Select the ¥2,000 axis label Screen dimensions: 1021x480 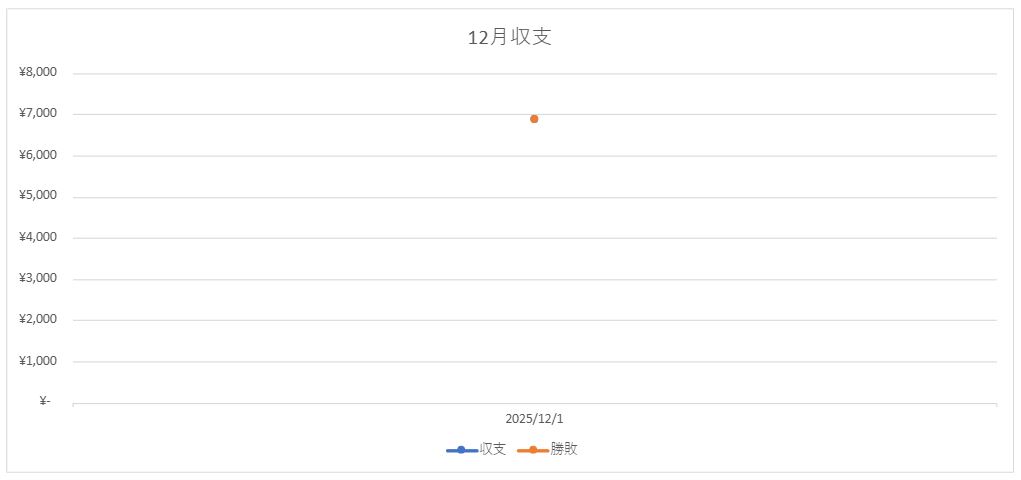38,320
